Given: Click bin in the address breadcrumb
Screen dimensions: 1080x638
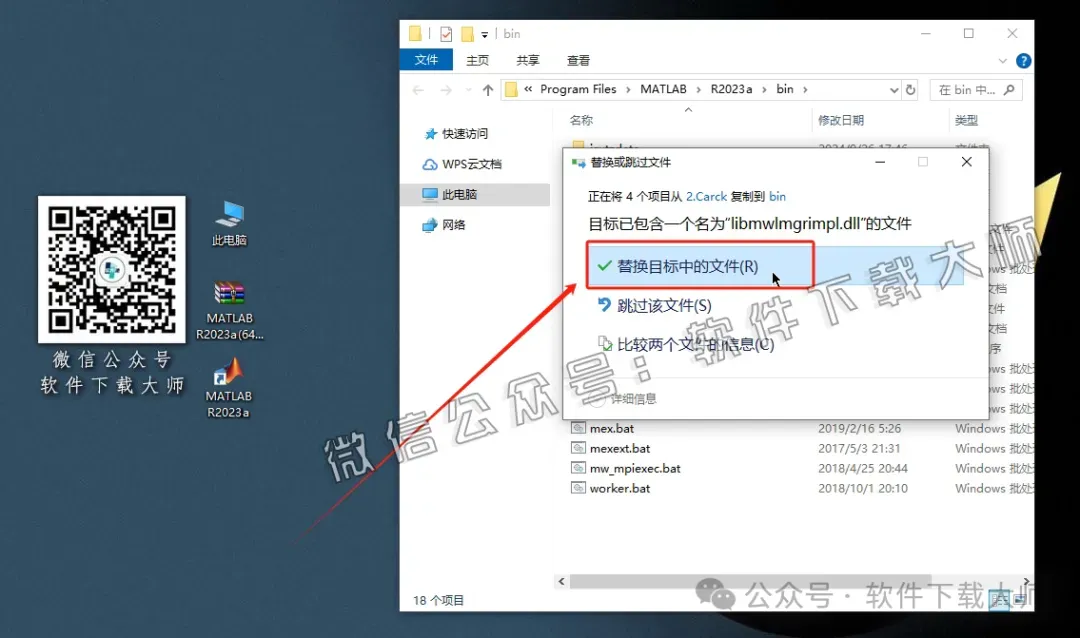Looking at the screenshot, I should pos(785,89).
